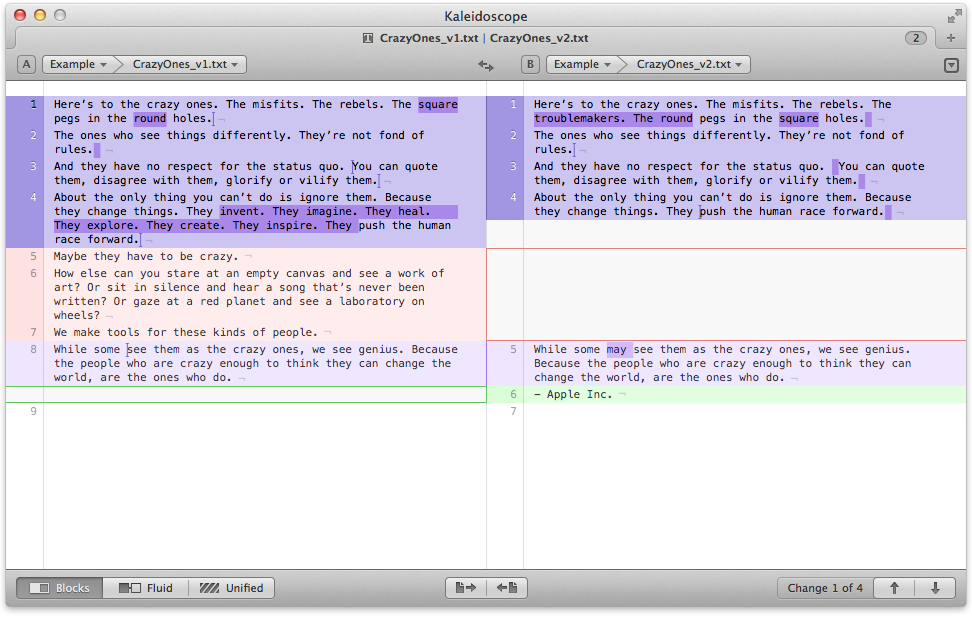Click 'How else can you stare' paragraph
972x620 pixels.
click(249, 294)
